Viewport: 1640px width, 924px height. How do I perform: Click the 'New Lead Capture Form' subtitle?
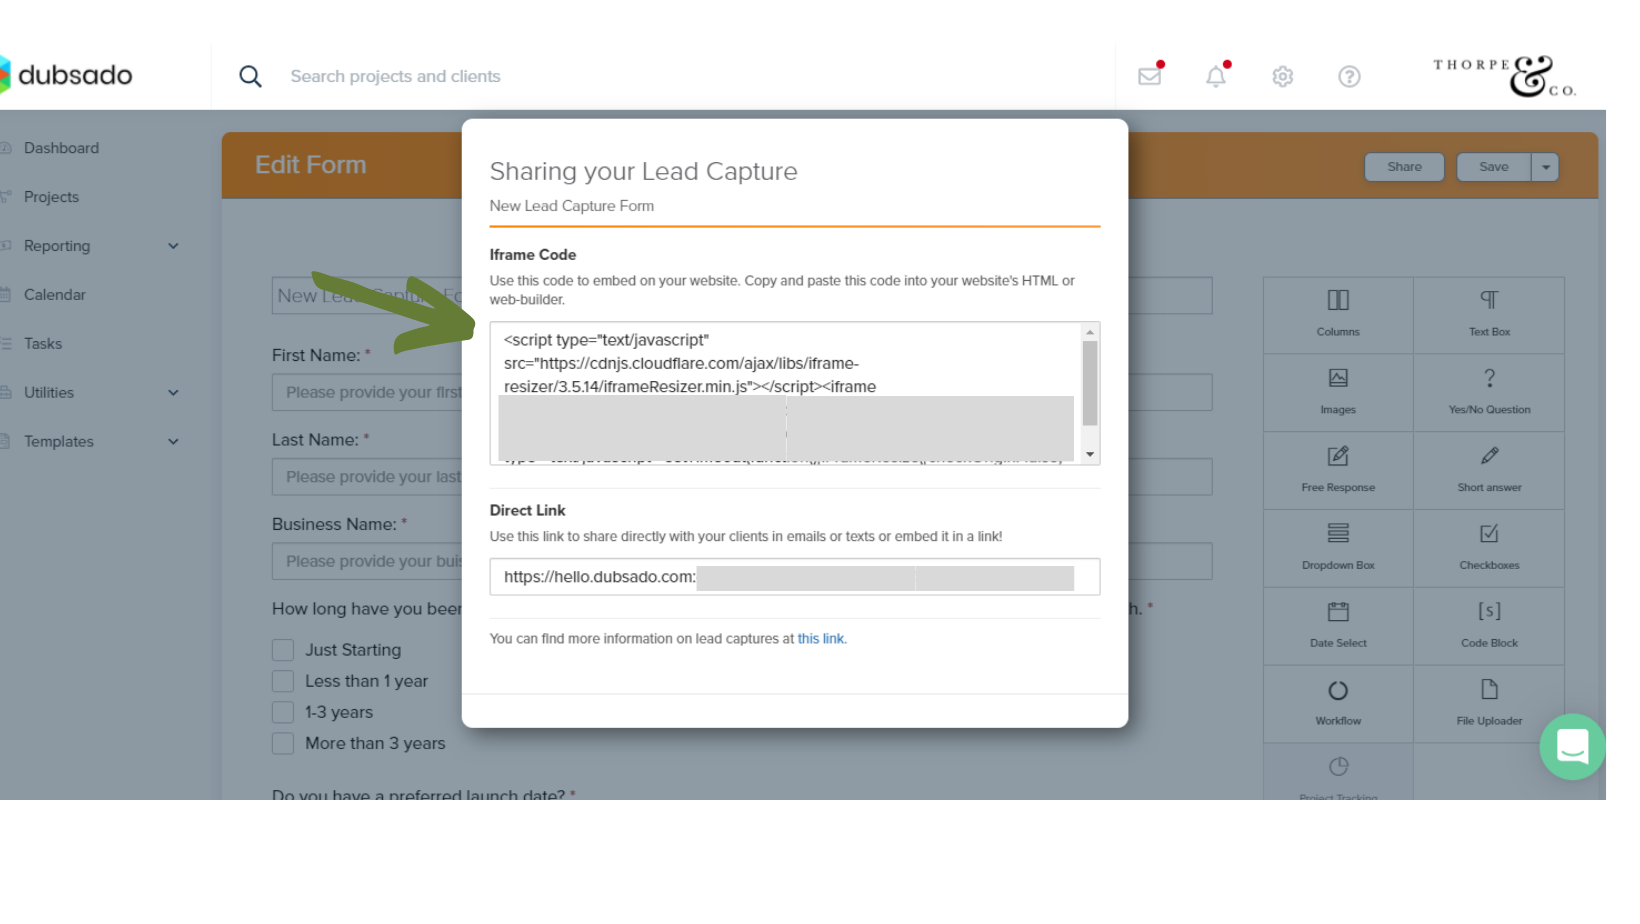572,206
